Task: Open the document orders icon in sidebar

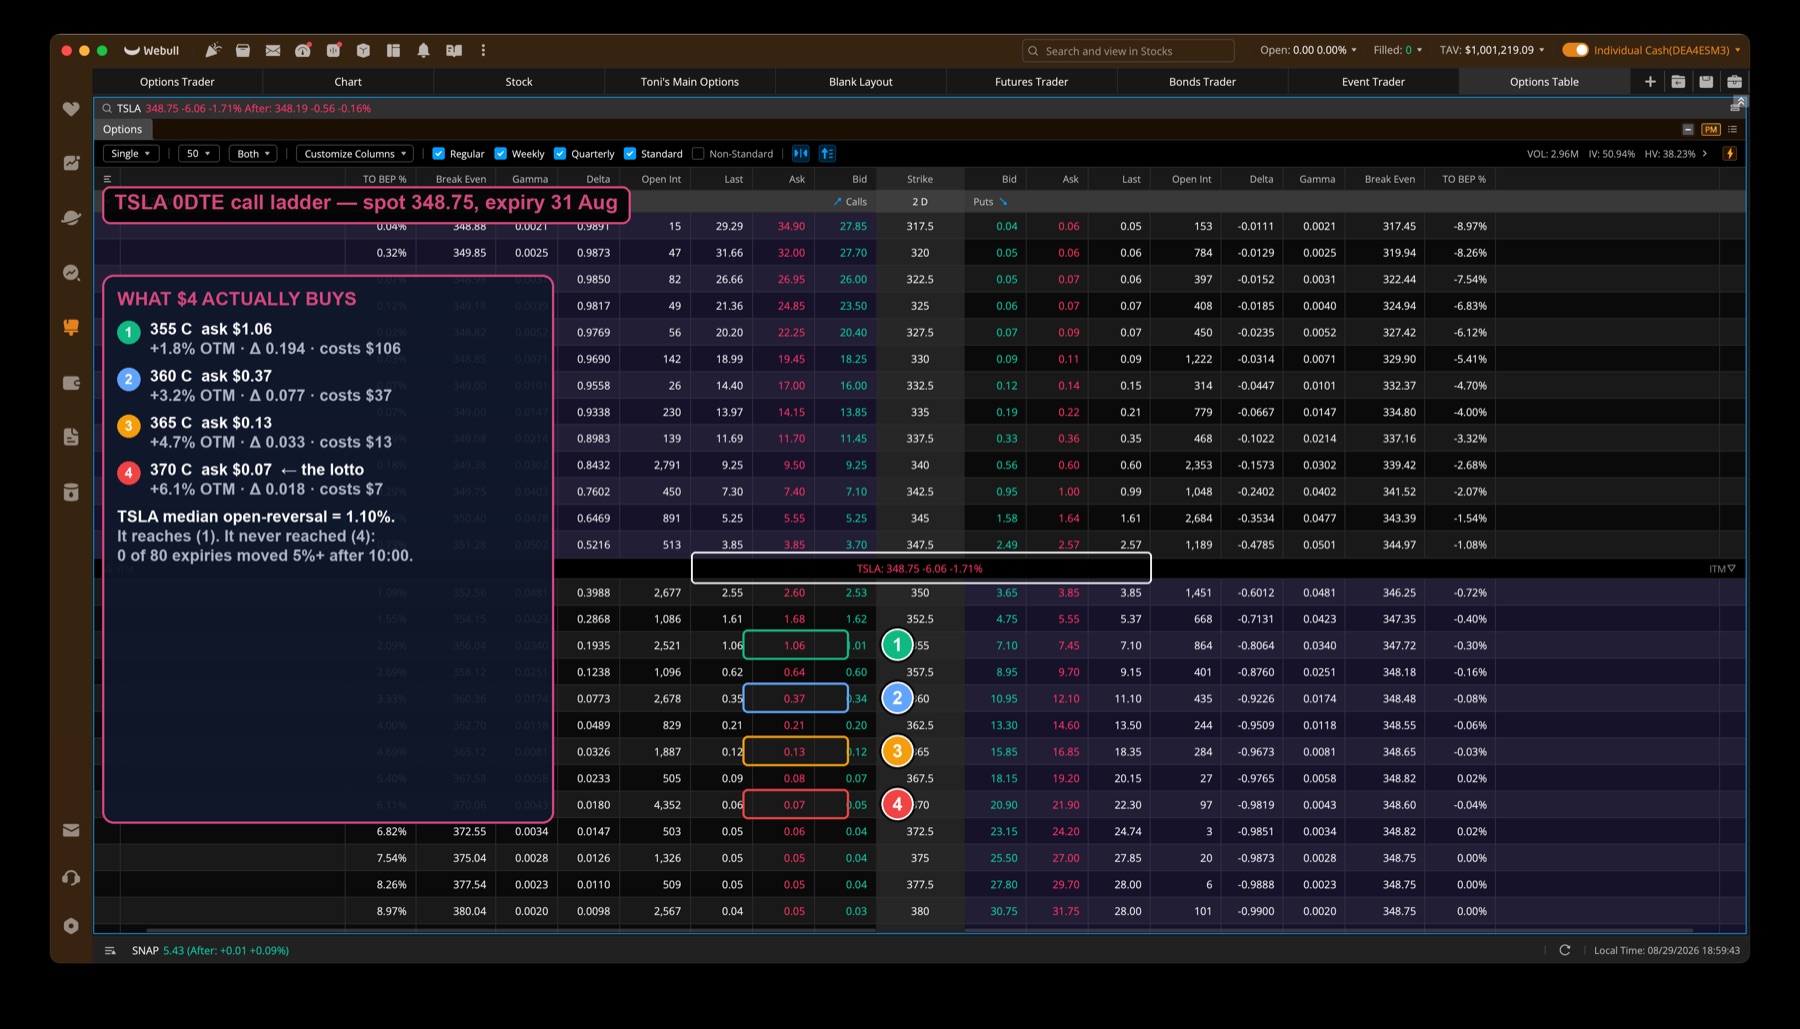Action: tap(71, 437)
